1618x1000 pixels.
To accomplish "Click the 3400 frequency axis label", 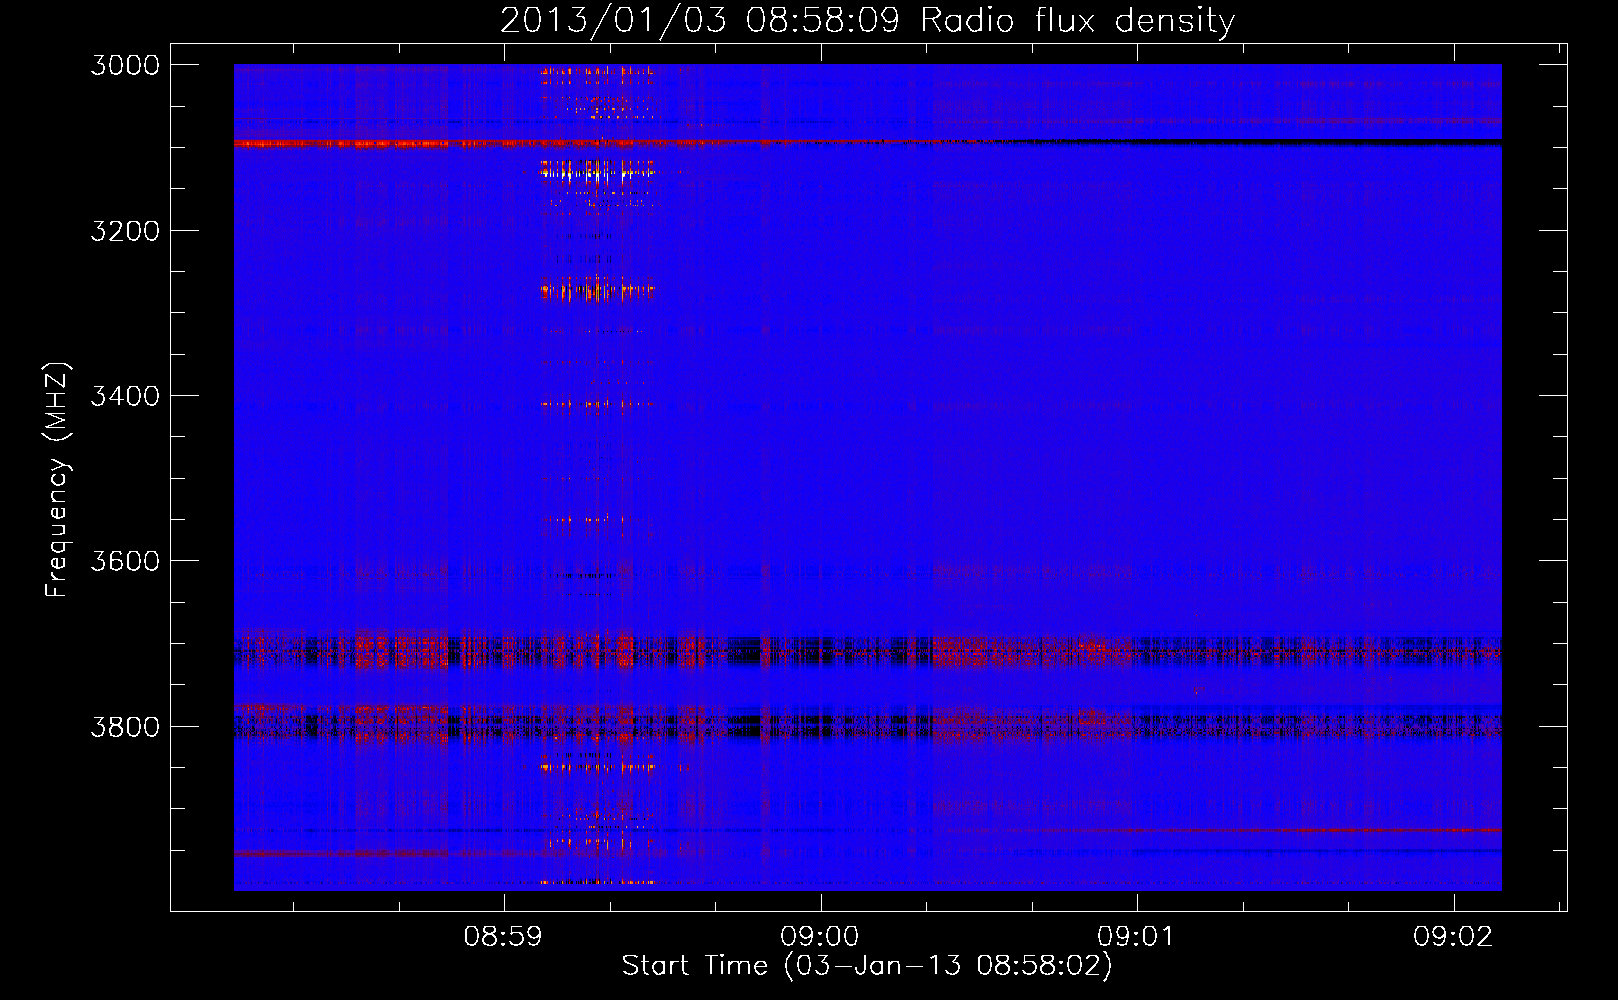I will coord(125,396).
